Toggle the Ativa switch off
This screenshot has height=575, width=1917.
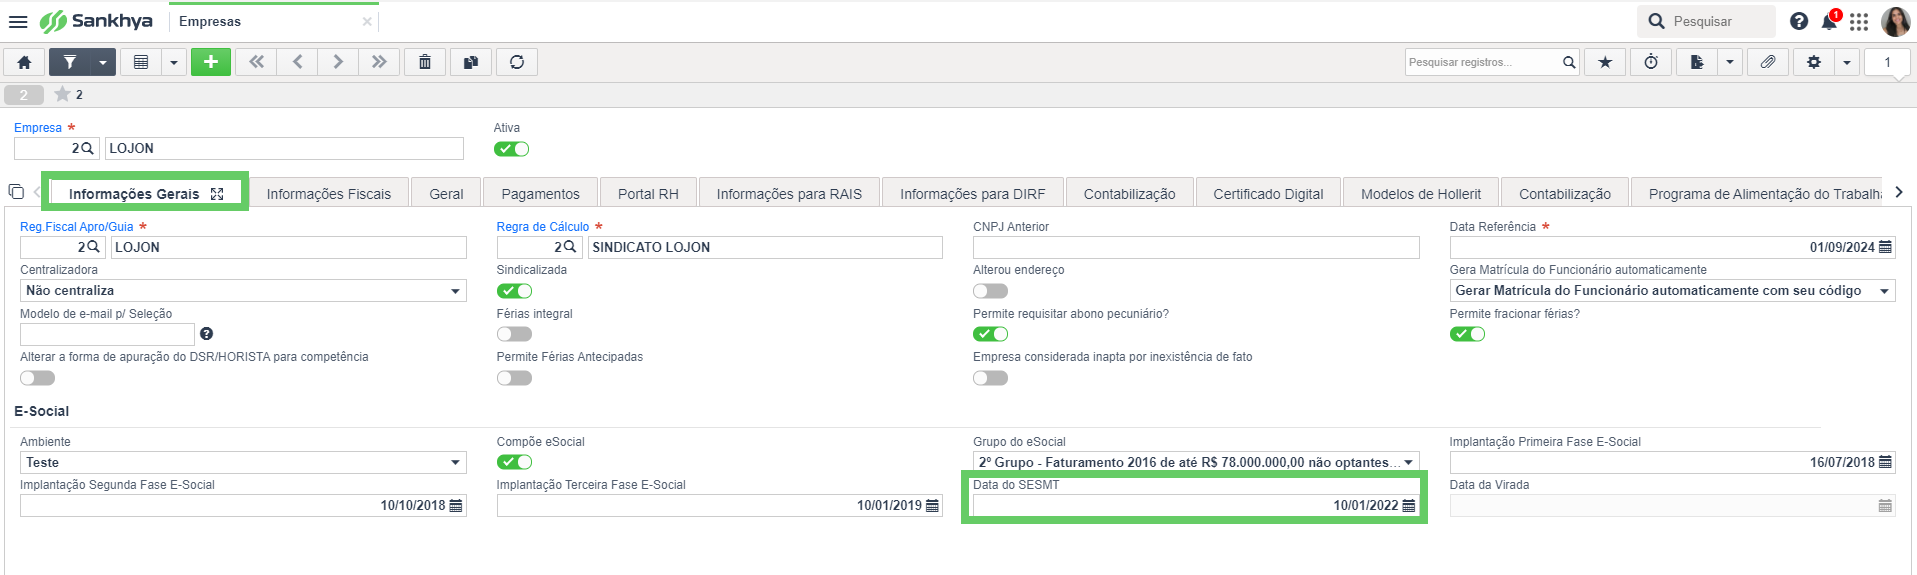tap(512, 149)
